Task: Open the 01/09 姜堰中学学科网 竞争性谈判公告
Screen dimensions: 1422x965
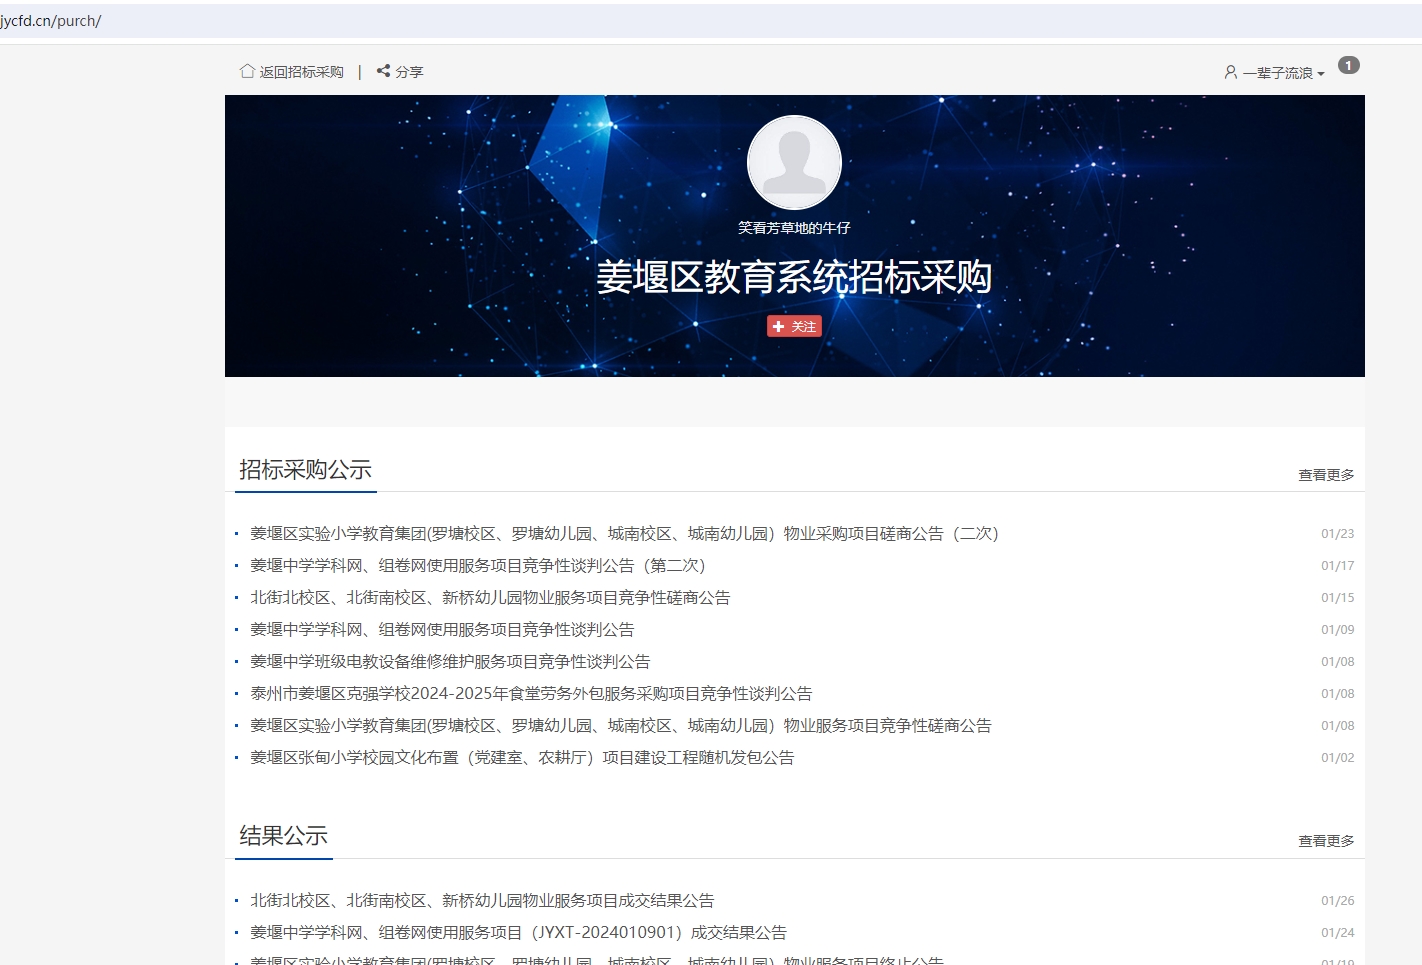Action: point(442,630)
